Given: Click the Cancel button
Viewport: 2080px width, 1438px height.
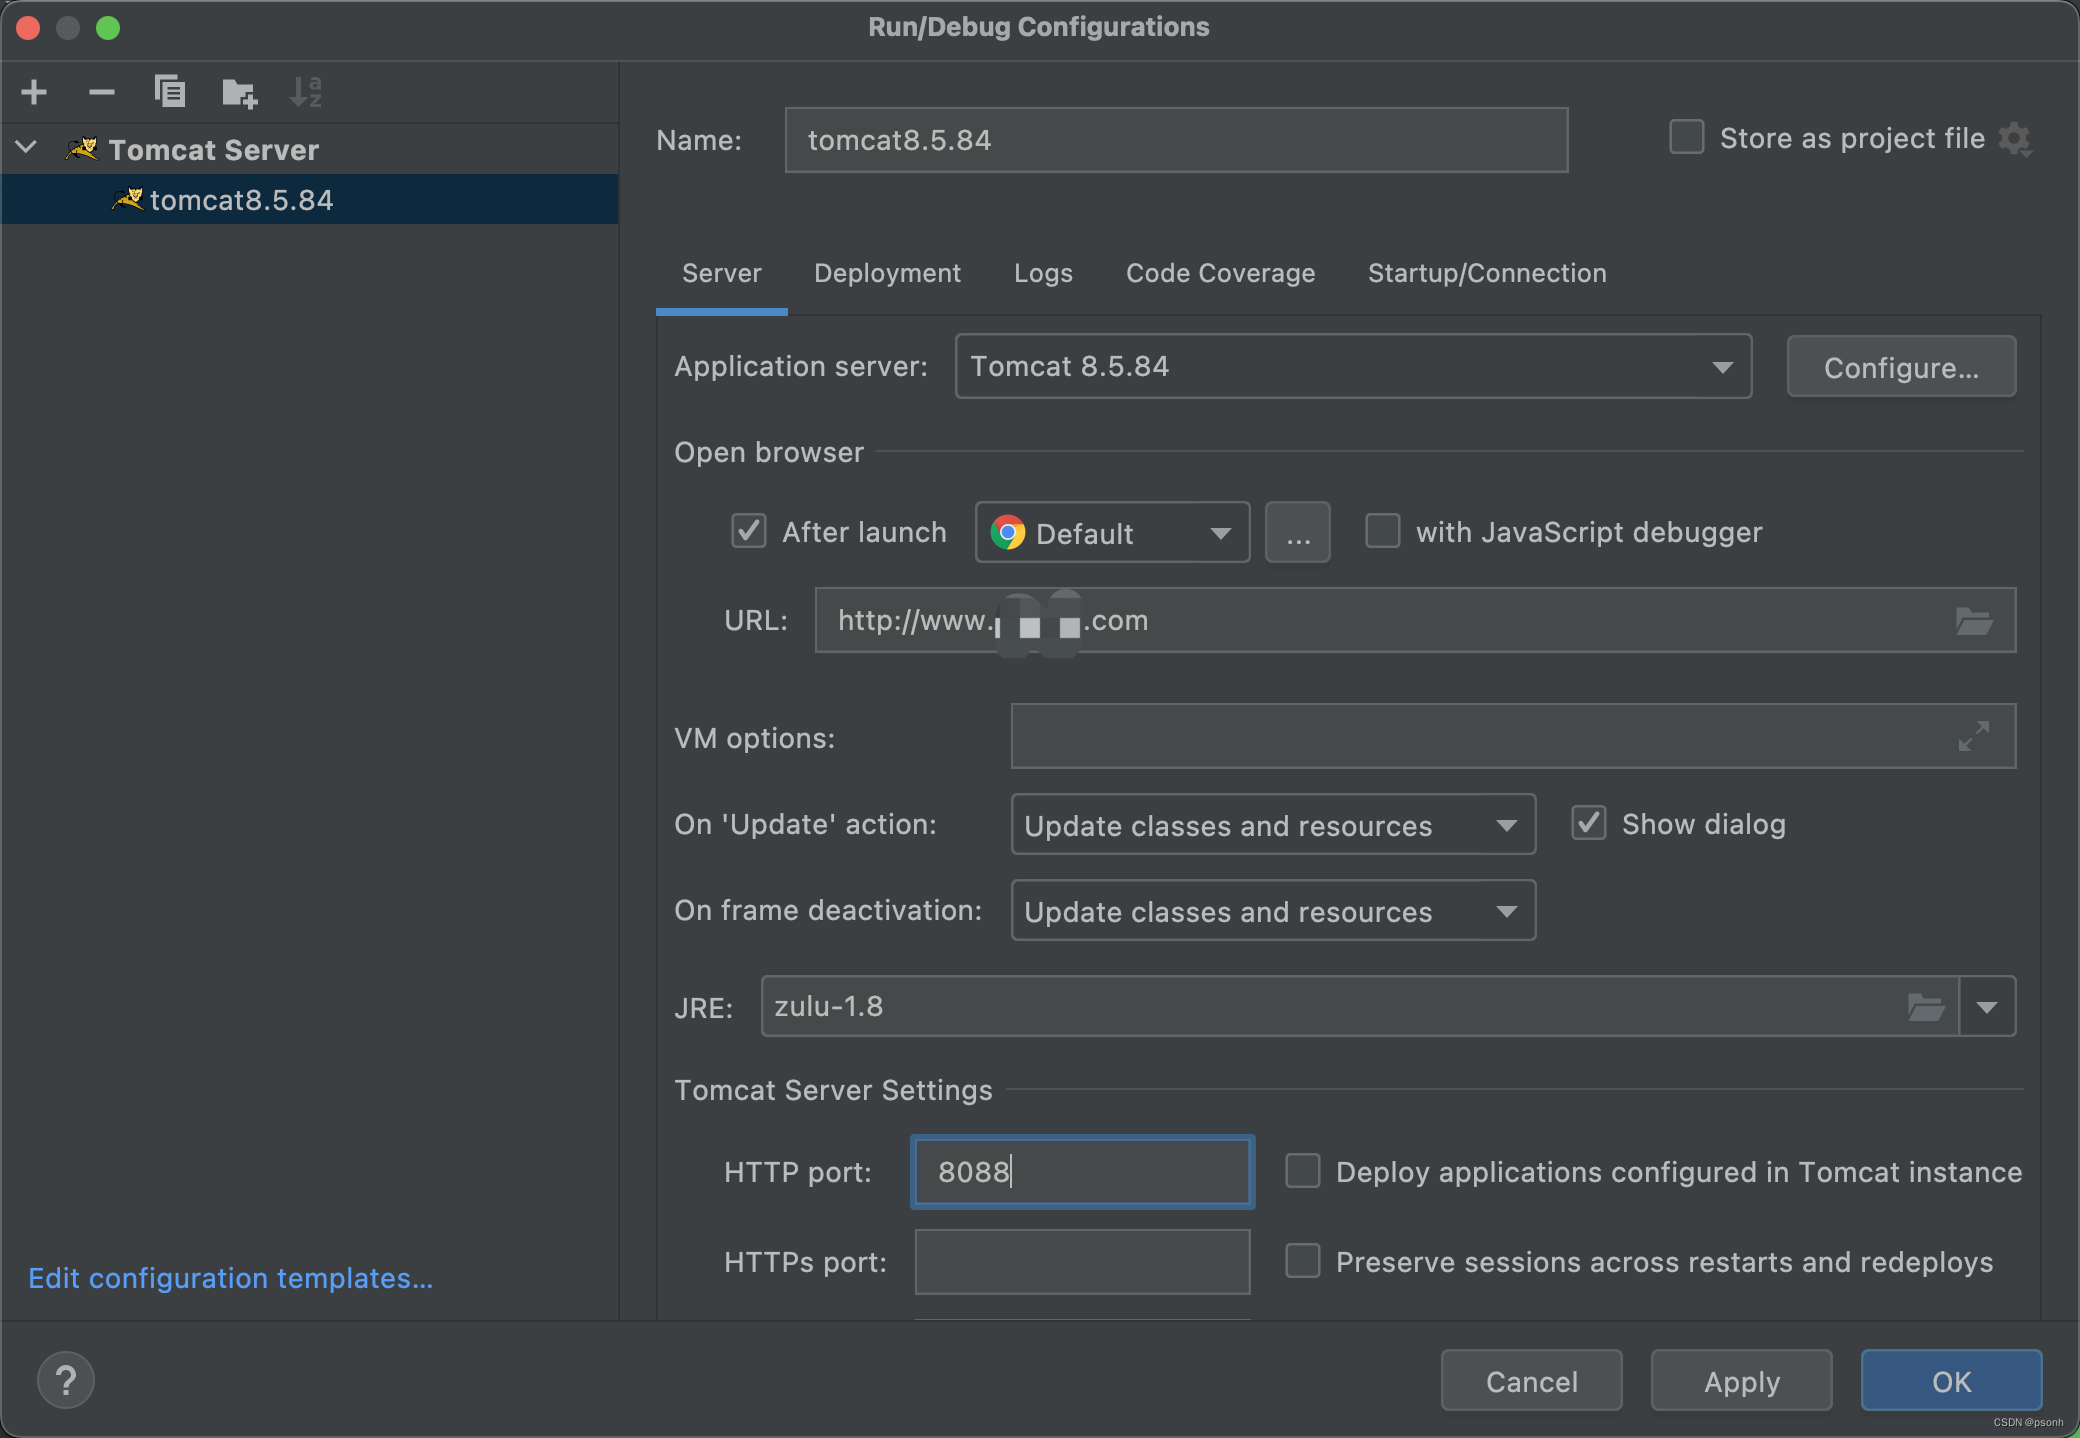Looking at the screenshot, I should [1531, 1380].
